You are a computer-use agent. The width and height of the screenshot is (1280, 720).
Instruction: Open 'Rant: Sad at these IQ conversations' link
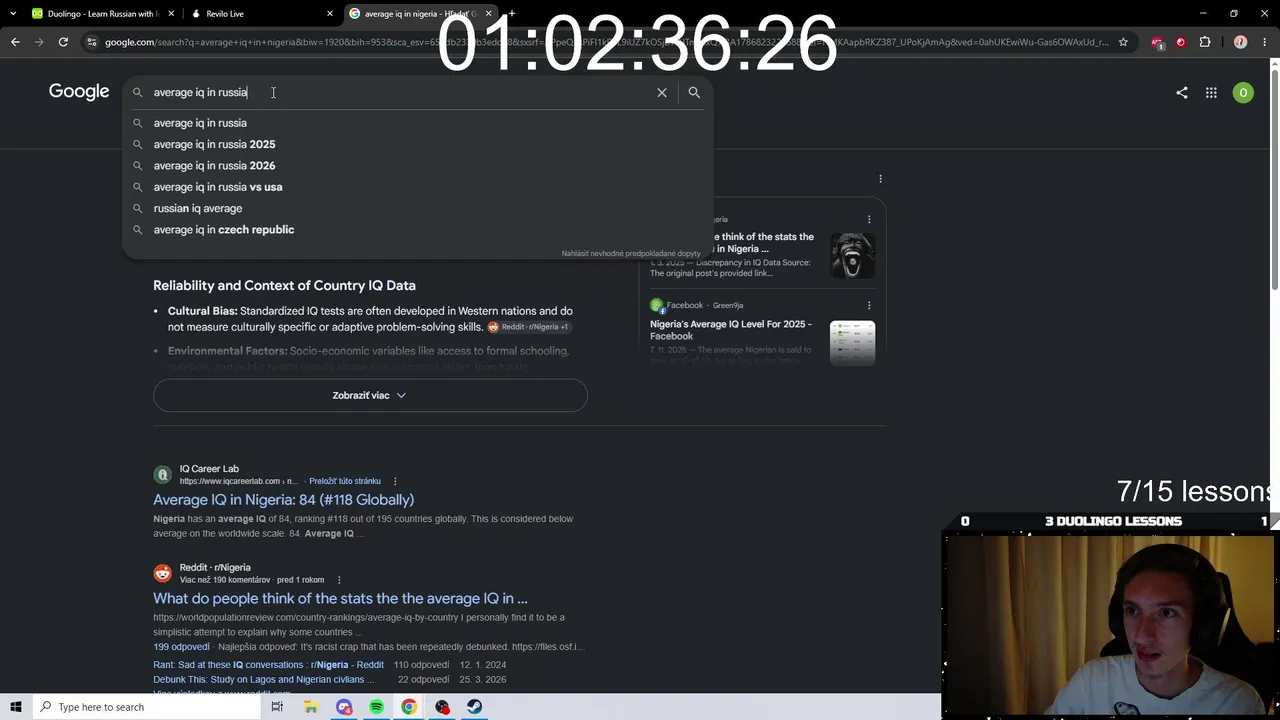268,665
